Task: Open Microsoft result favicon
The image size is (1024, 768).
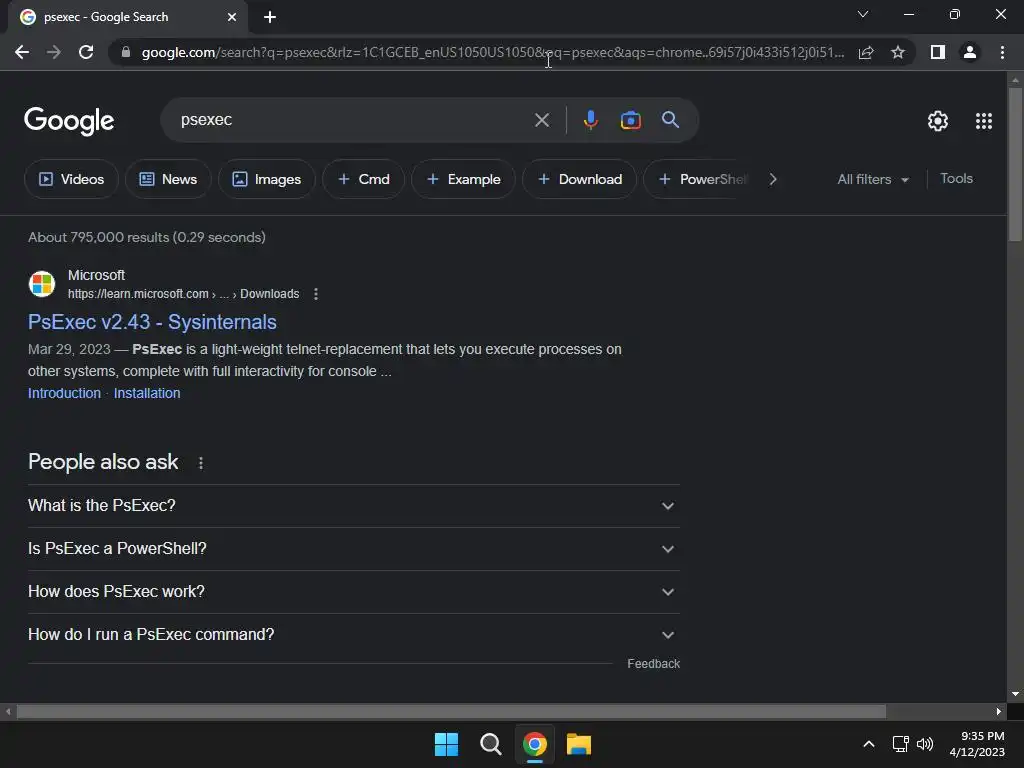Action: 42,284
